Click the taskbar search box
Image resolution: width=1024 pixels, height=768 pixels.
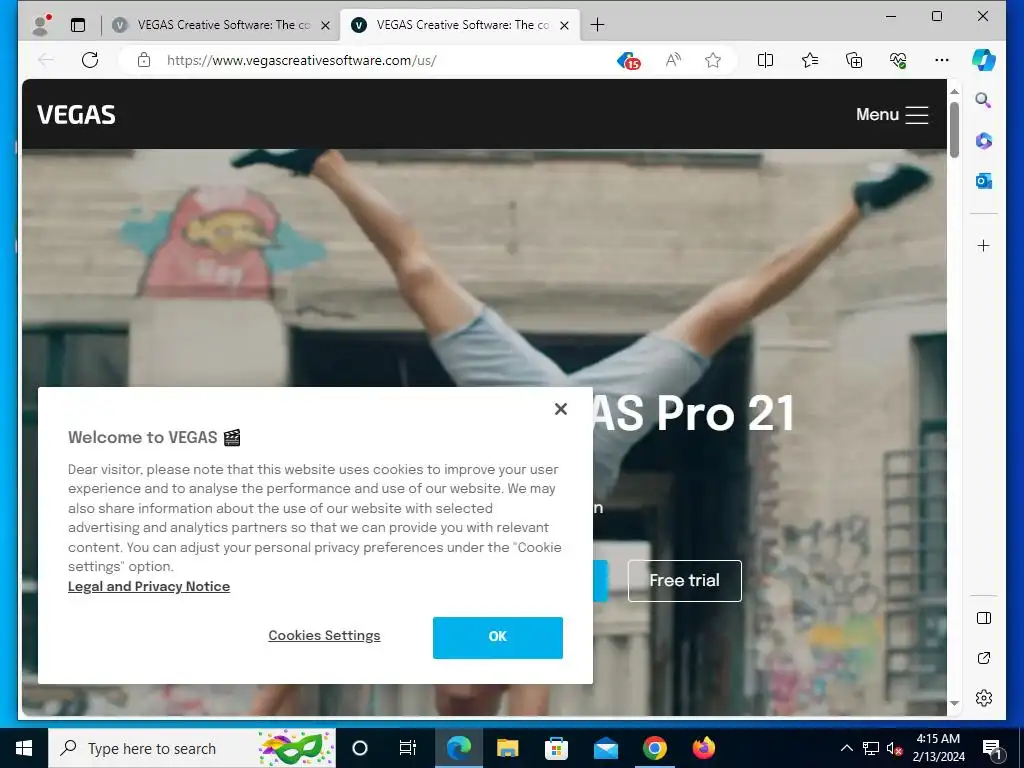tap(192, 748)
